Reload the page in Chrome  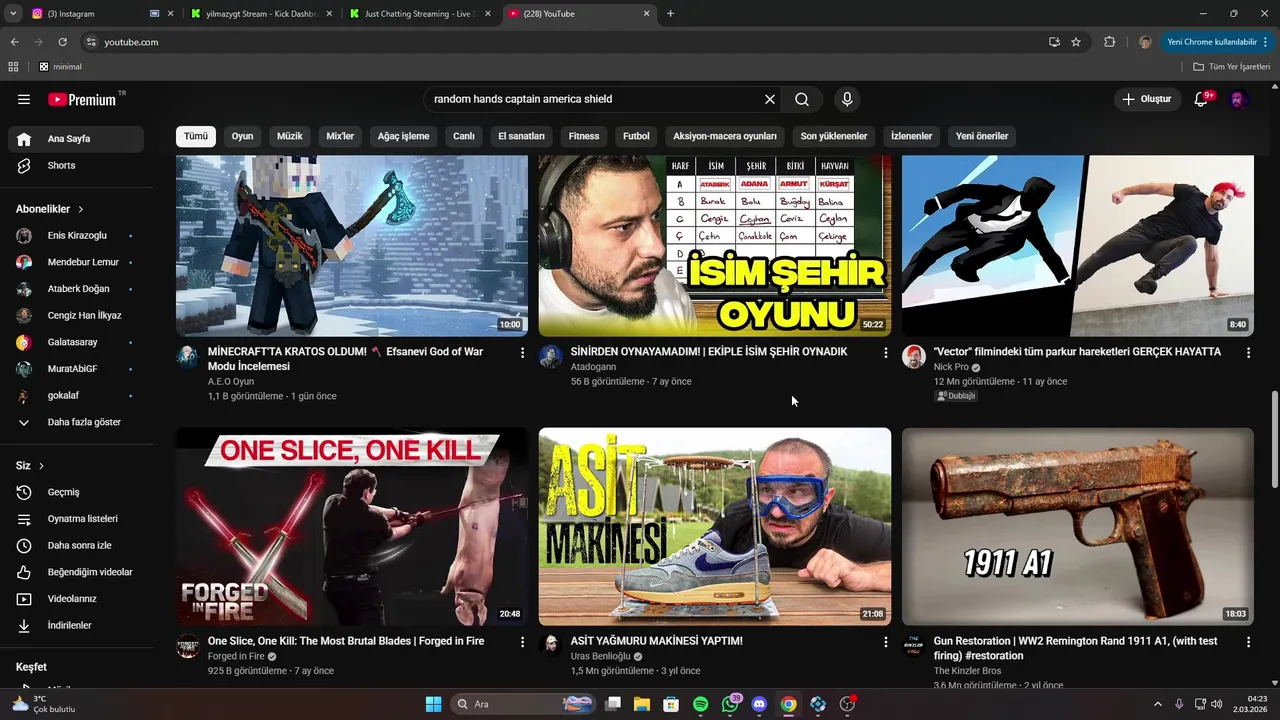pos(62,42)
